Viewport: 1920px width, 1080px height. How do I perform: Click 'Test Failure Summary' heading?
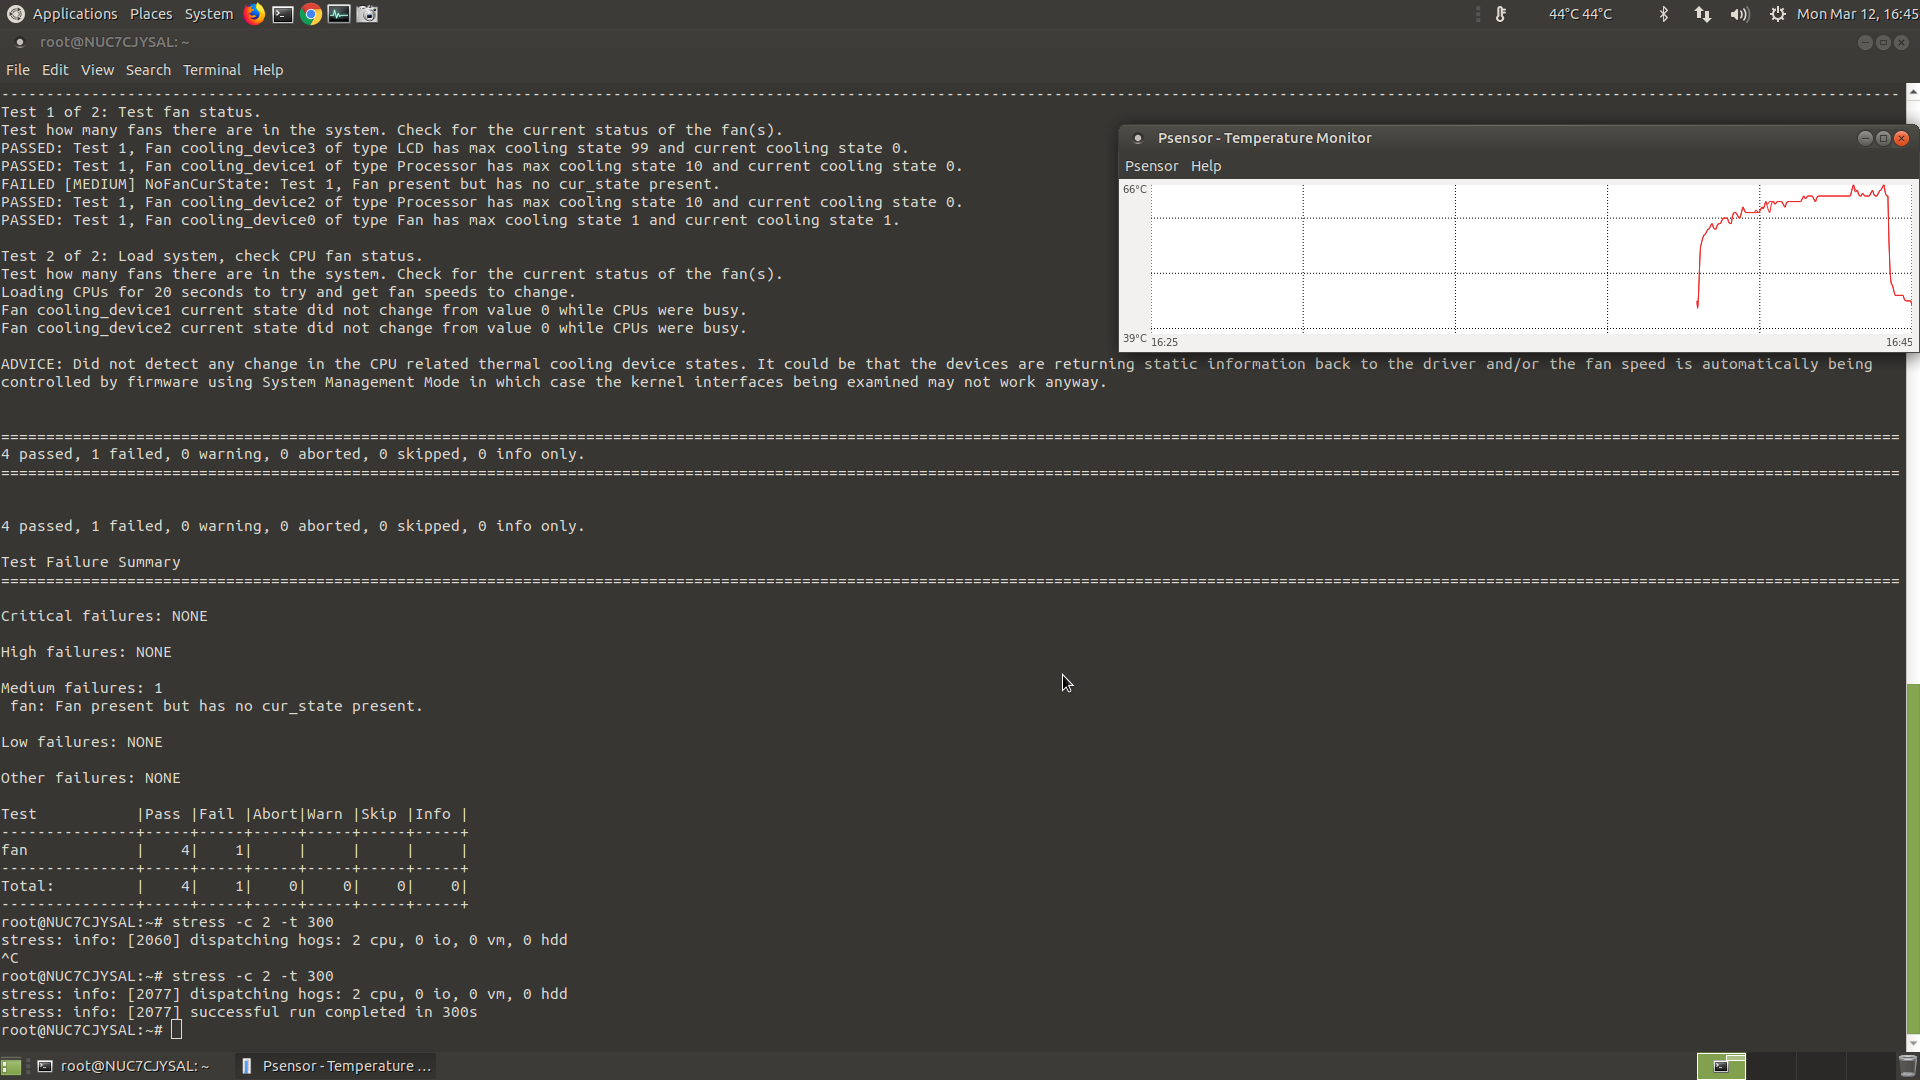point(91,562)
